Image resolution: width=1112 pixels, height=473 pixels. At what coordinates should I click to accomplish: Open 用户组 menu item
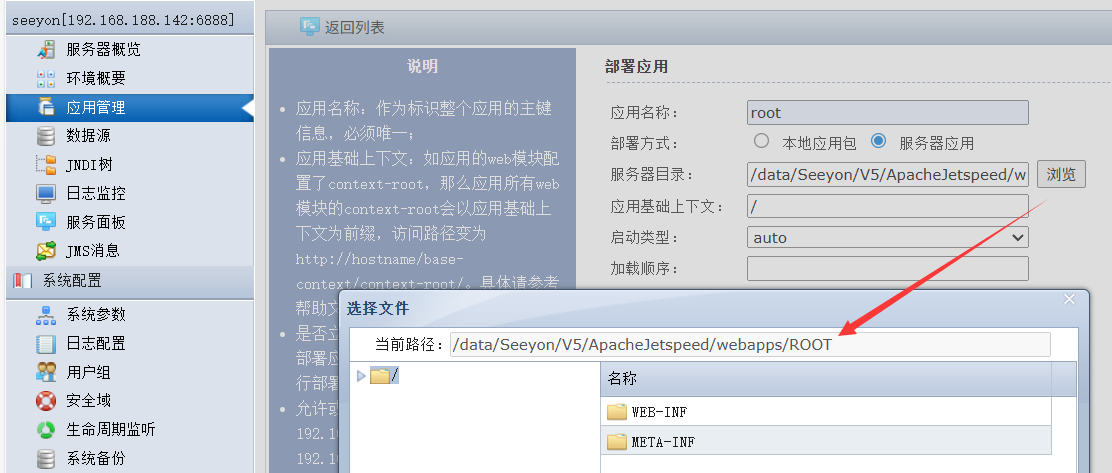pos(89,372)
